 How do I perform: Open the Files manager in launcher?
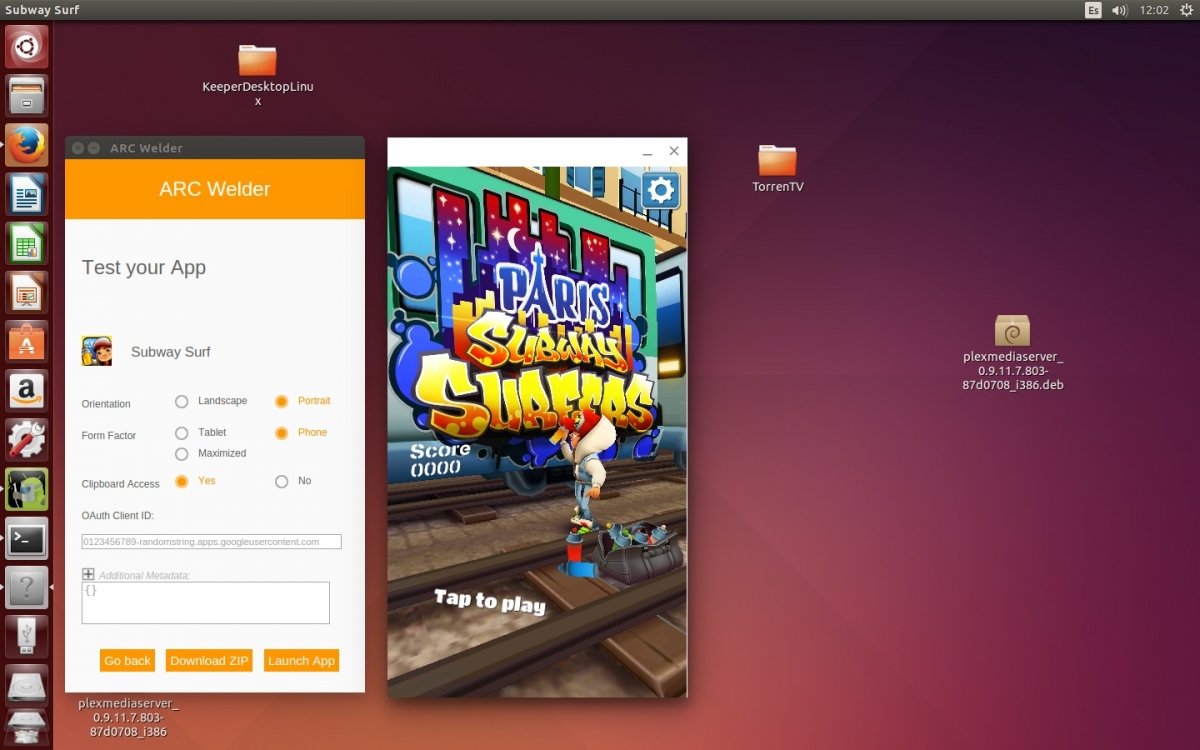pyautogui.click(x=27, y=96)
